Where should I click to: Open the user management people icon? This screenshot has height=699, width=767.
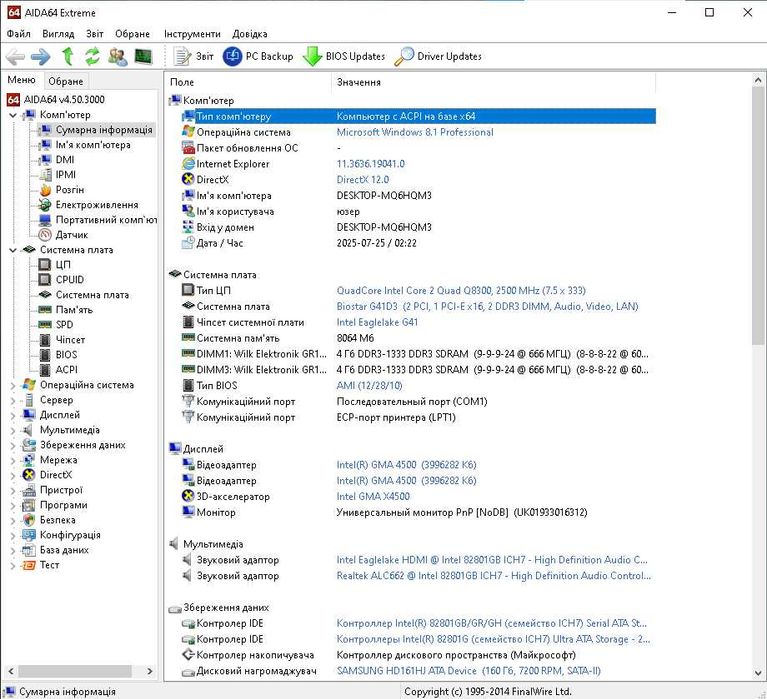click(x=118, y=56)
